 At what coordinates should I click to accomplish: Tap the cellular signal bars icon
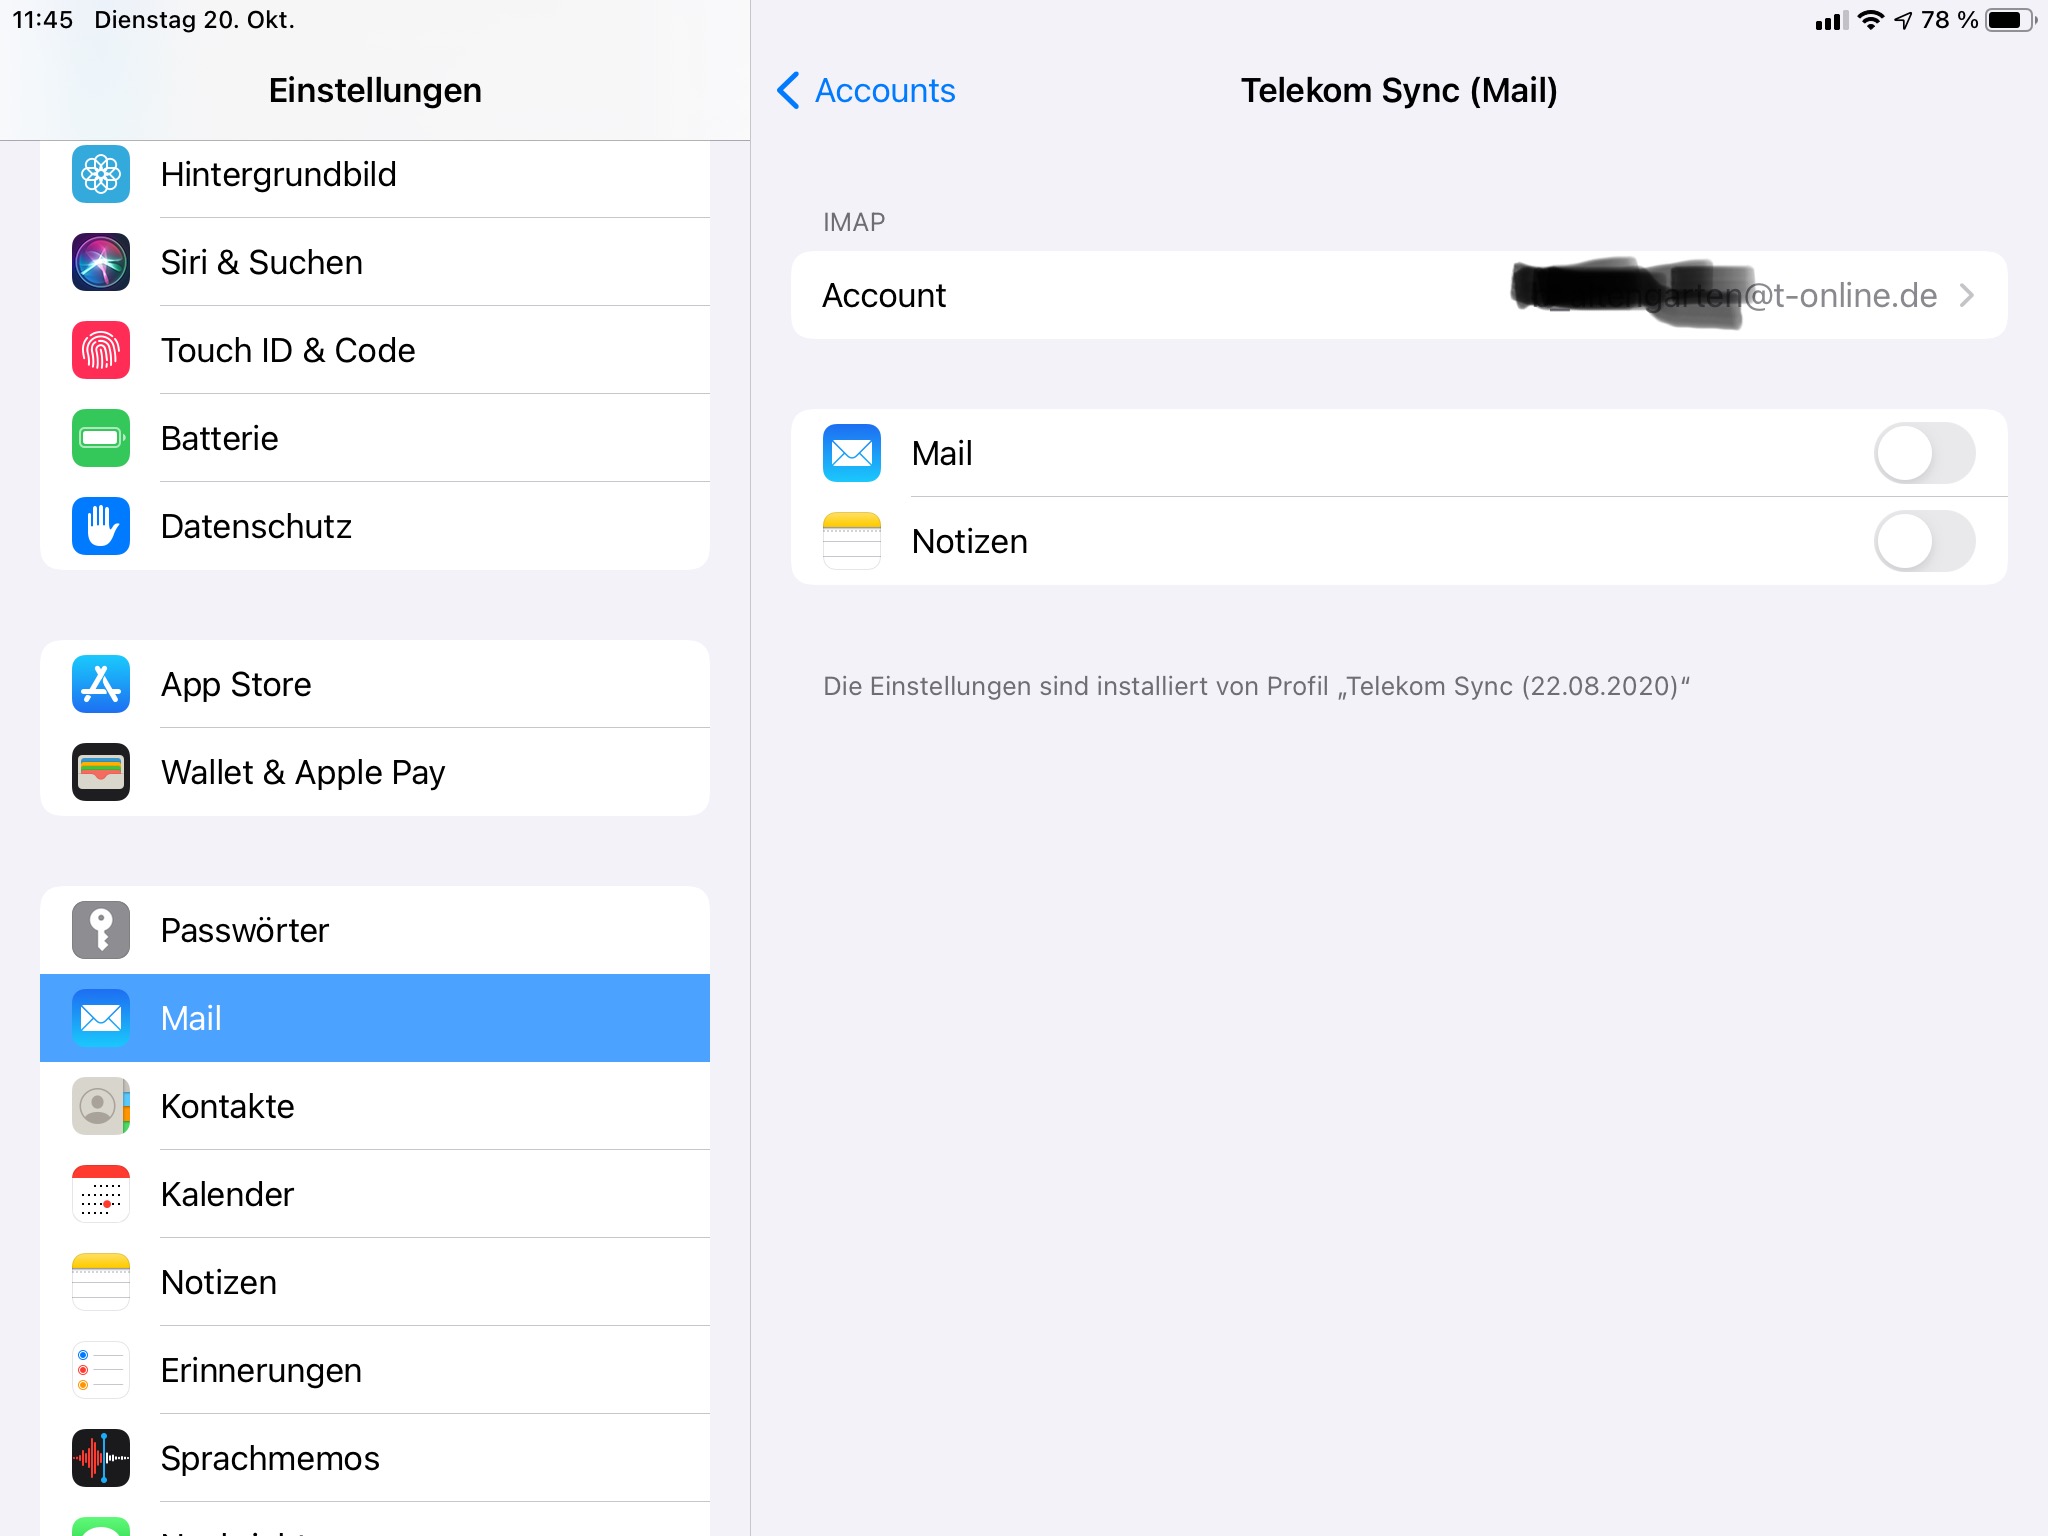tap(1831, 20)
